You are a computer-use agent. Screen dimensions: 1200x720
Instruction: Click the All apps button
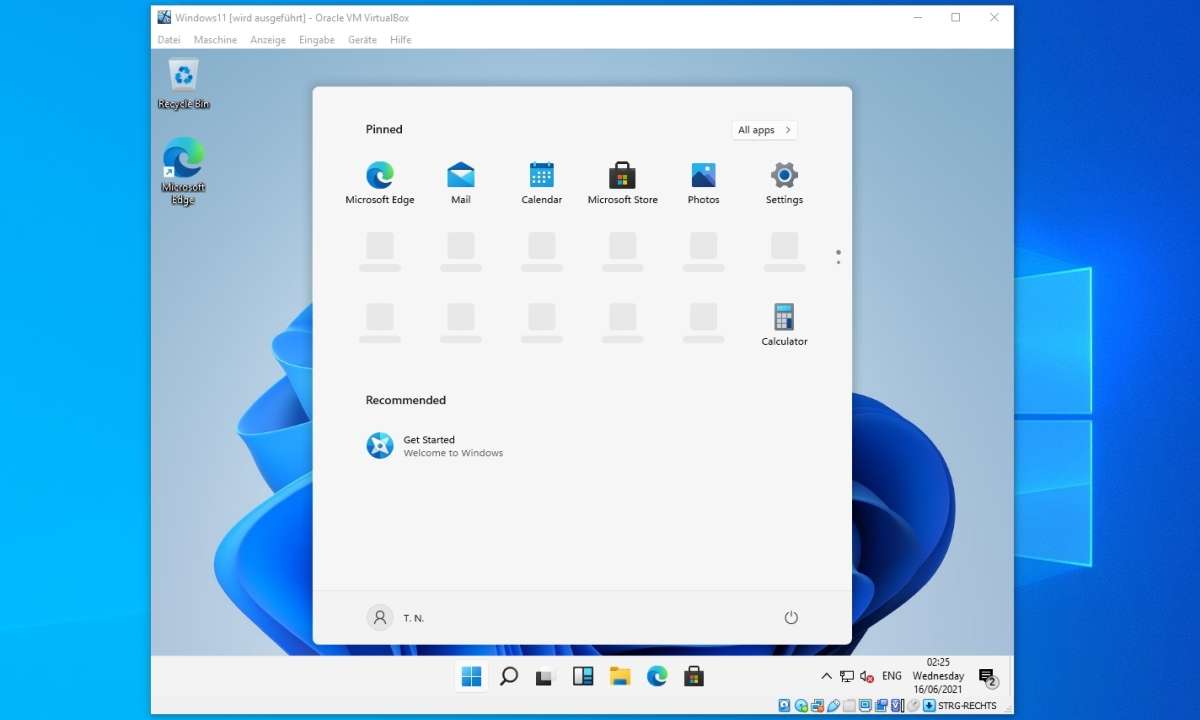pos(765,130)
